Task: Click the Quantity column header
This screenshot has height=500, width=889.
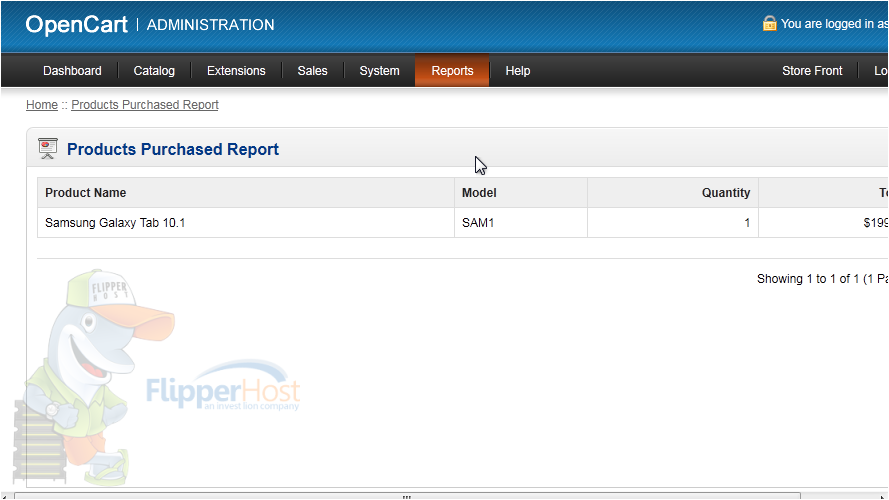Action: [672, 193]
